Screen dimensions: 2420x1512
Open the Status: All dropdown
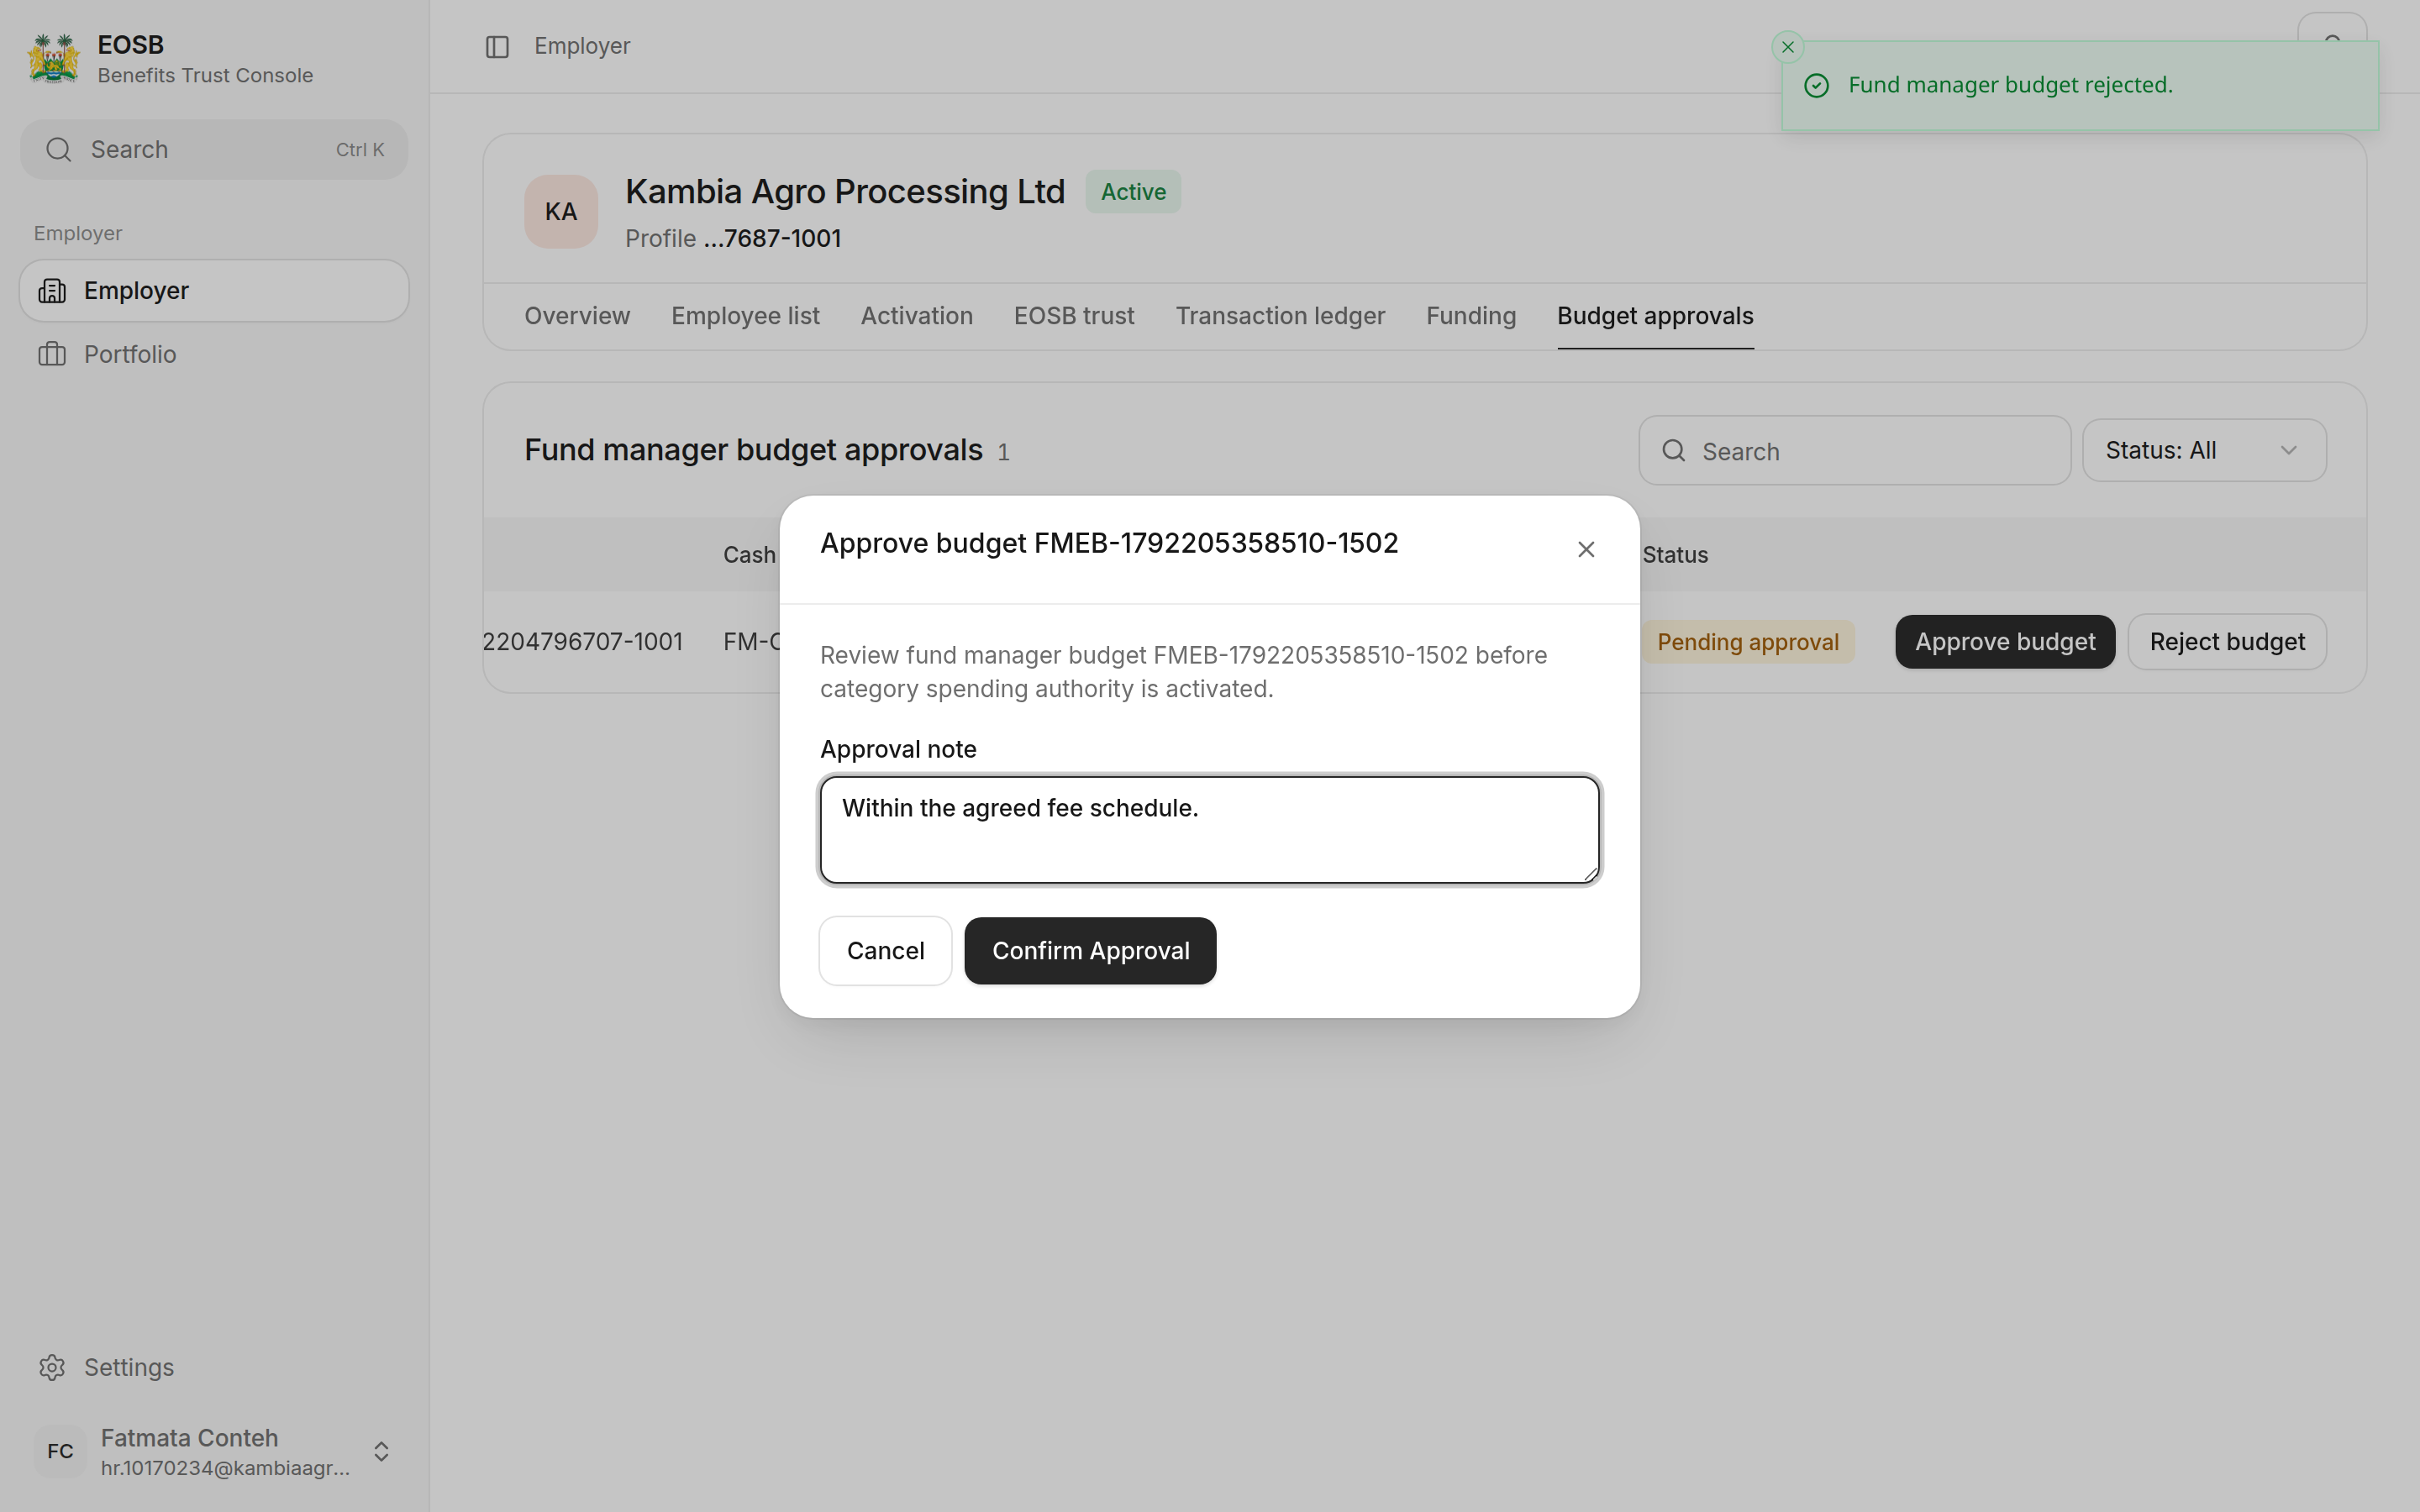coord(2204,451)
